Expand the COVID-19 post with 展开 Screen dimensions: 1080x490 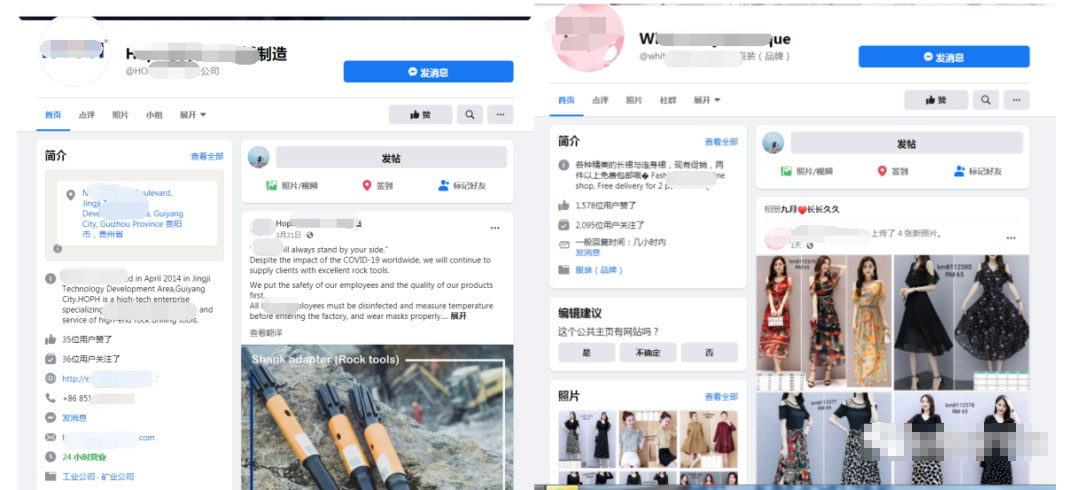(x=459, y=316)
